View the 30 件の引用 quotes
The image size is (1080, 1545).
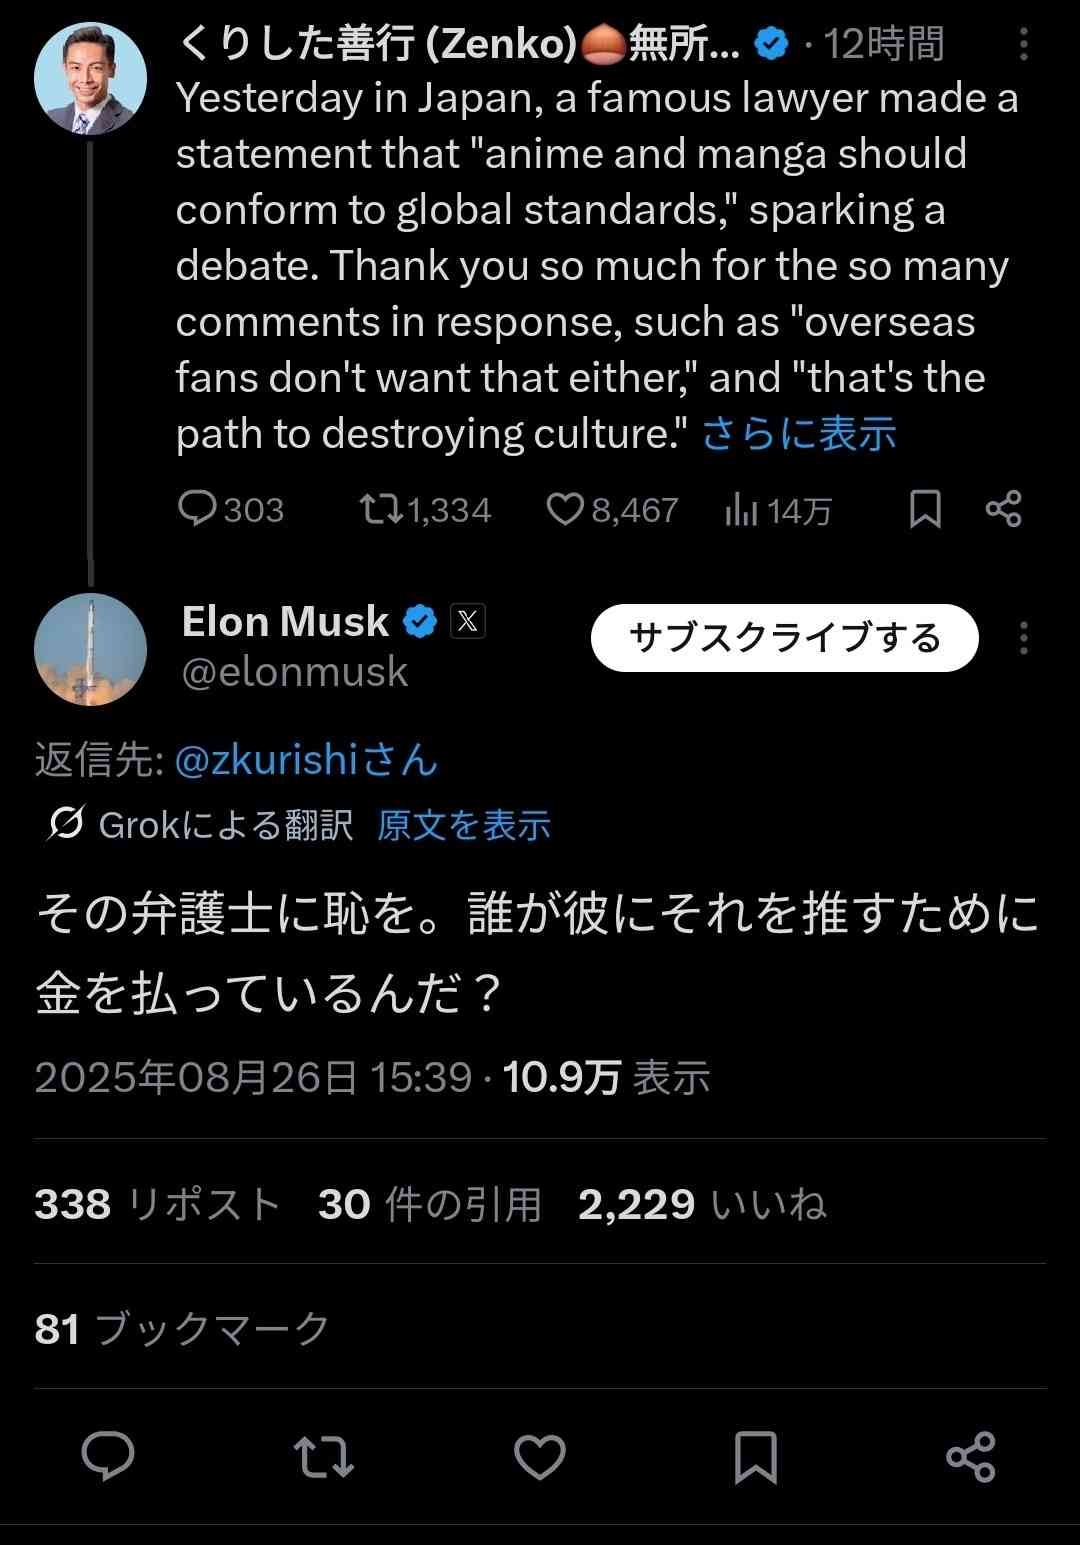[429, 1204]
